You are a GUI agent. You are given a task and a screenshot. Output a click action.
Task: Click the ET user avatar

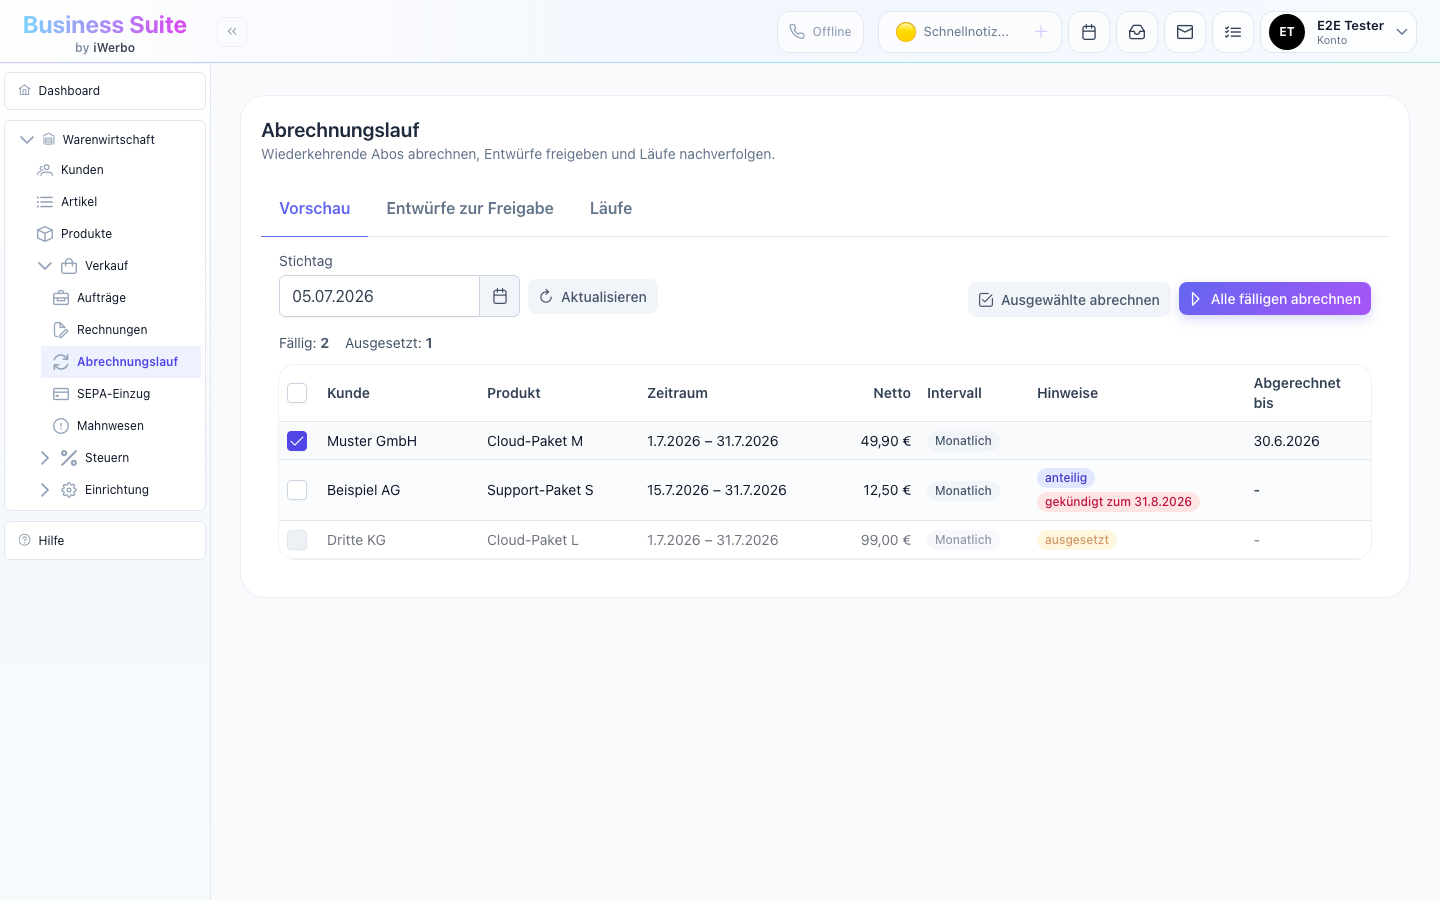(1287, 32)
